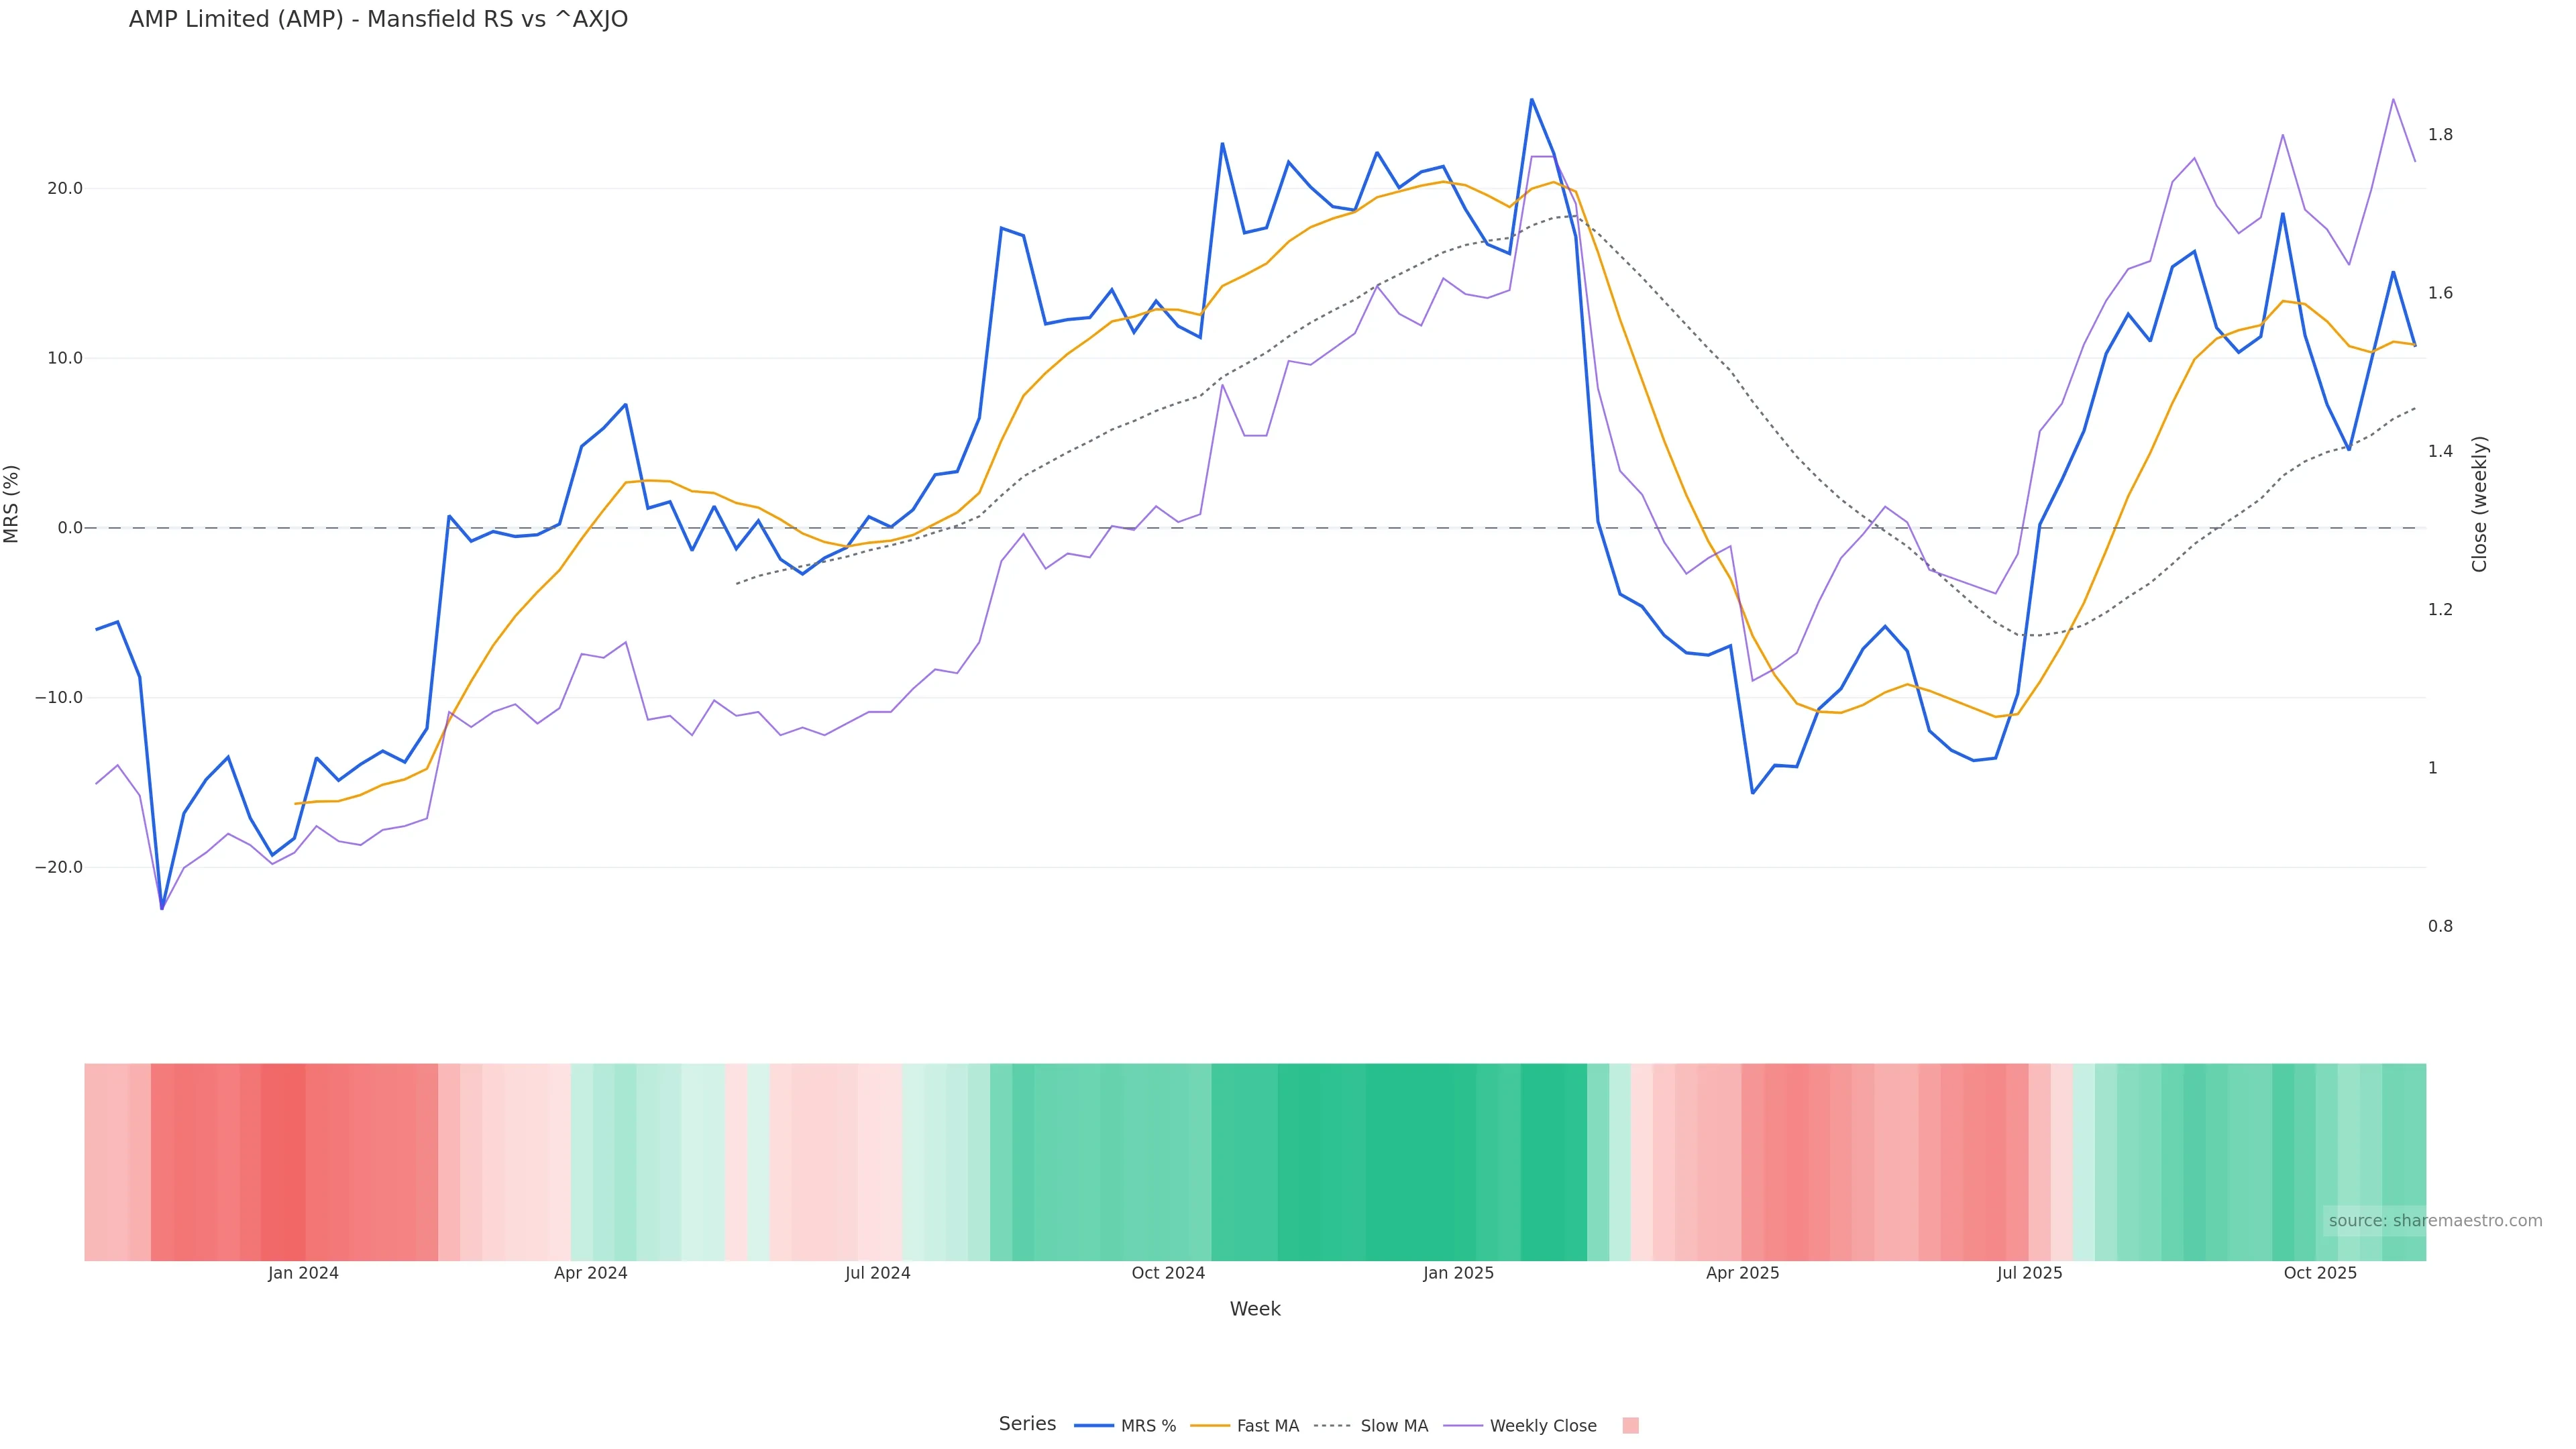Open the sharemaestro.com source label

[x=2434, y=1221]
